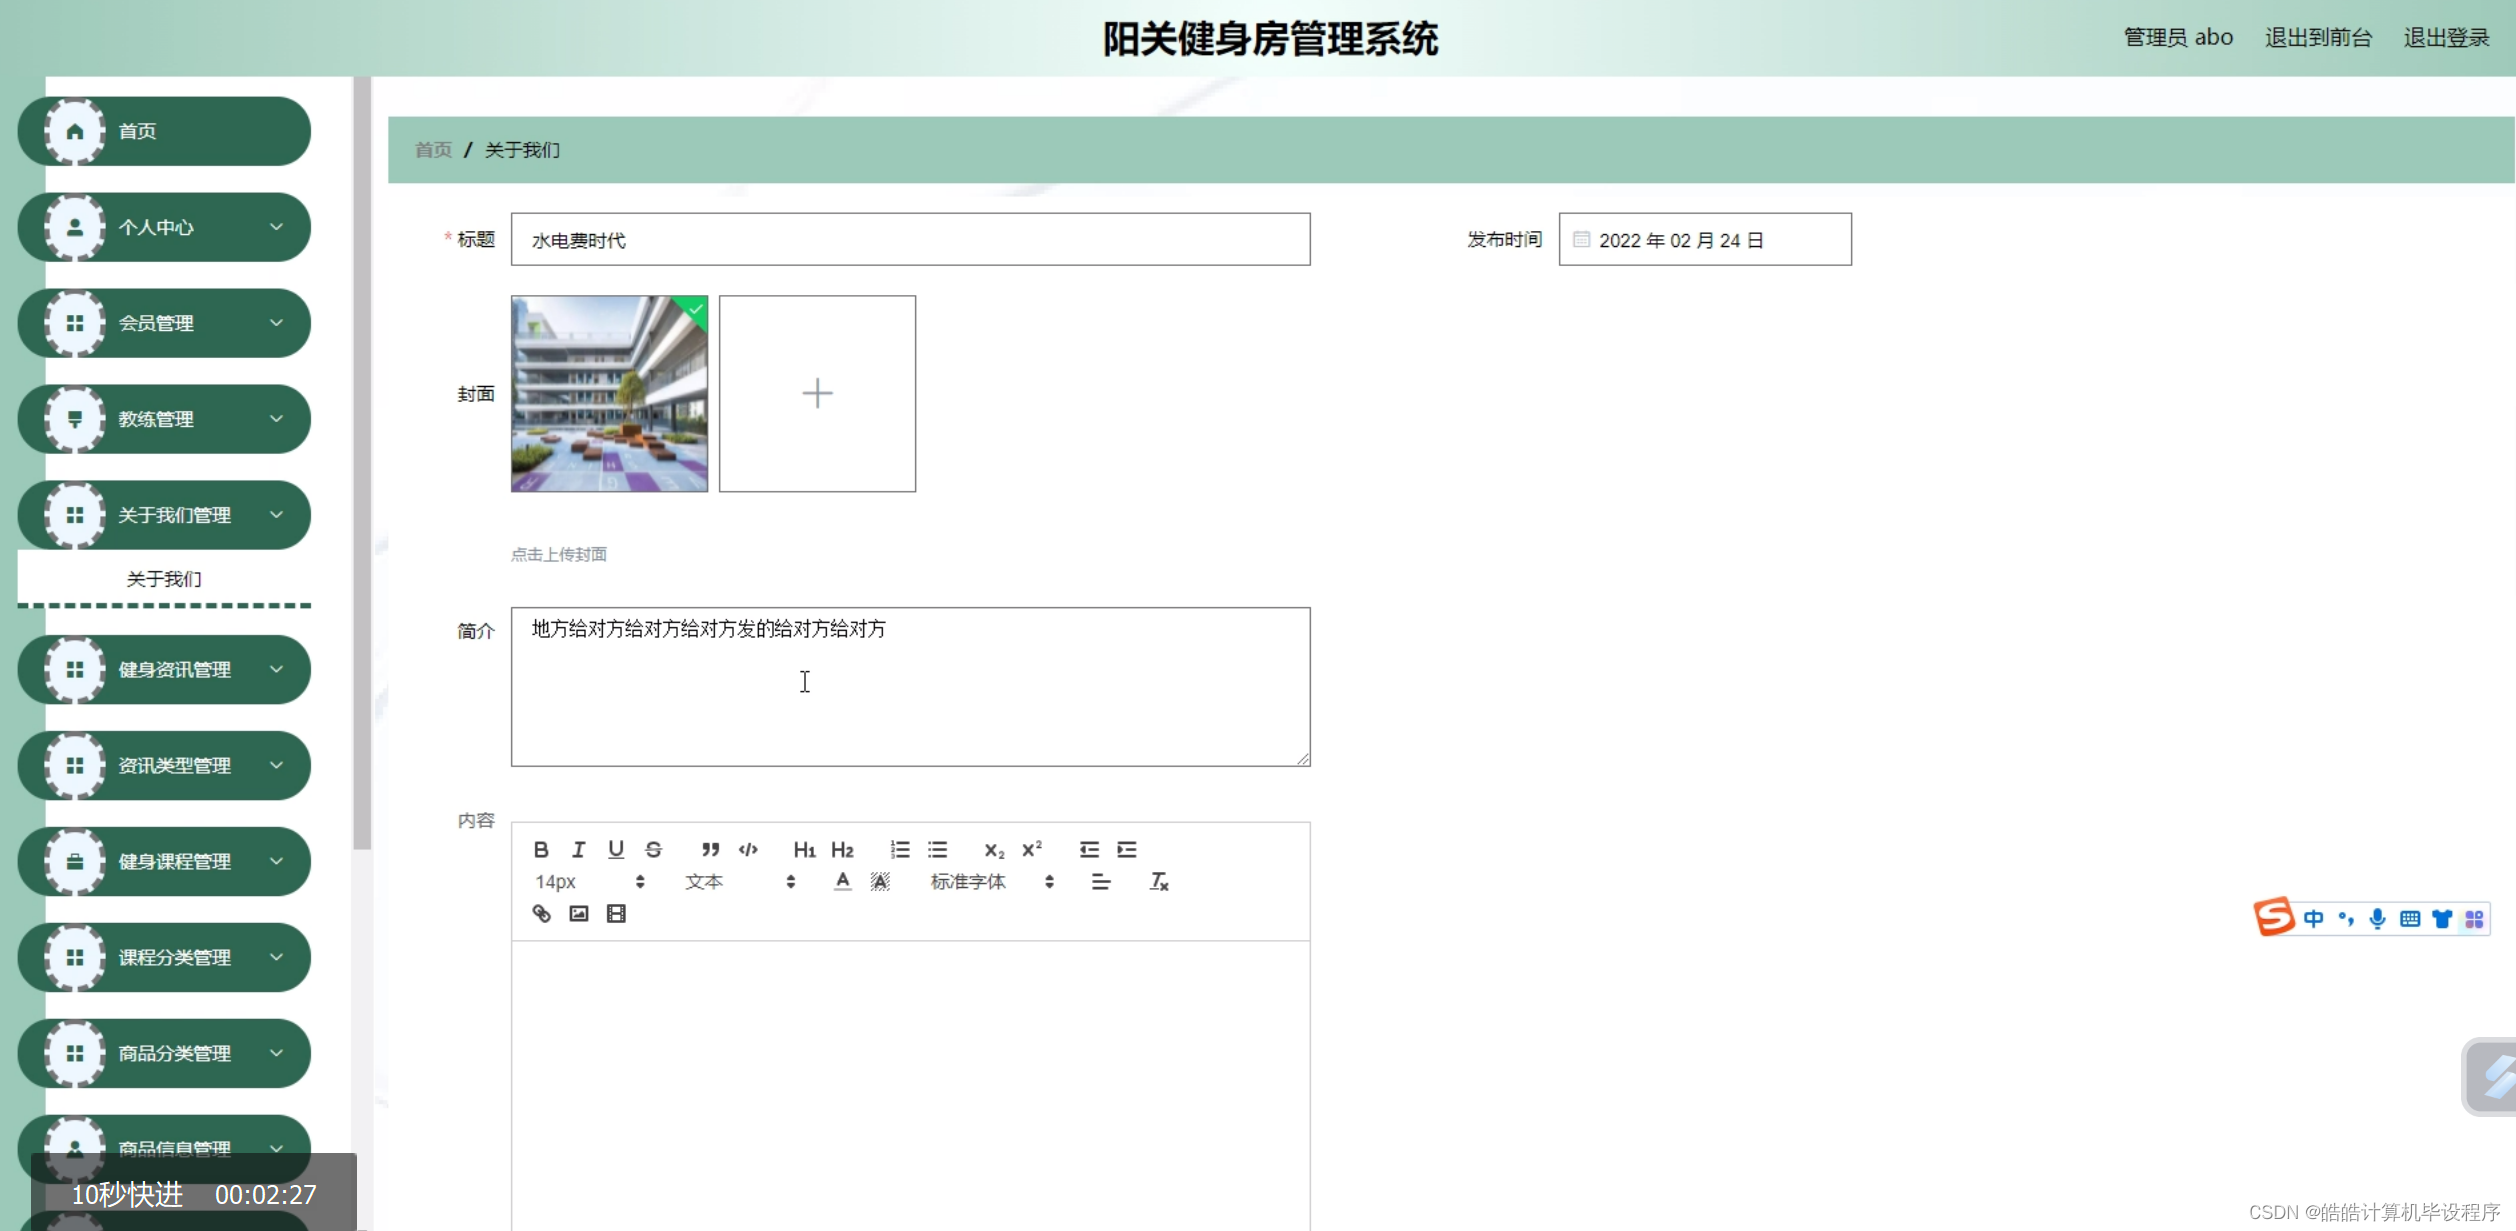Screen dimensions: 2516x1231
Task: Apply an ordered list
Action: click(x=900, y=849)
